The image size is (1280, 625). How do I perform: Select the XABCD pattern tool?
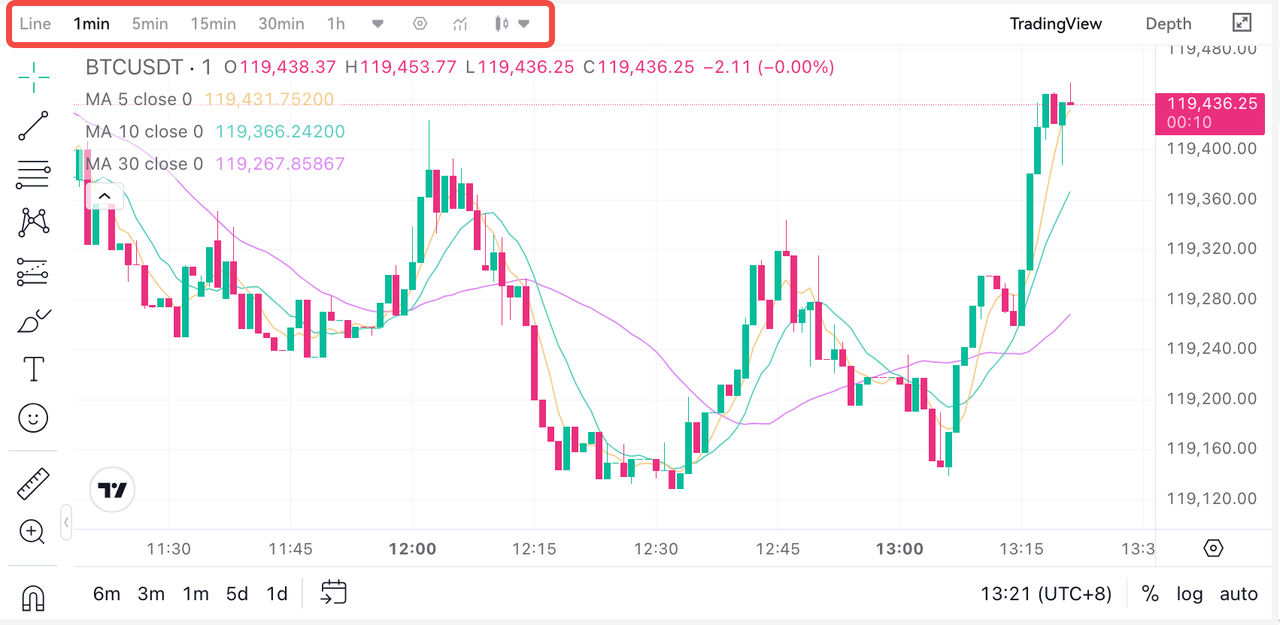pos(33,222)
